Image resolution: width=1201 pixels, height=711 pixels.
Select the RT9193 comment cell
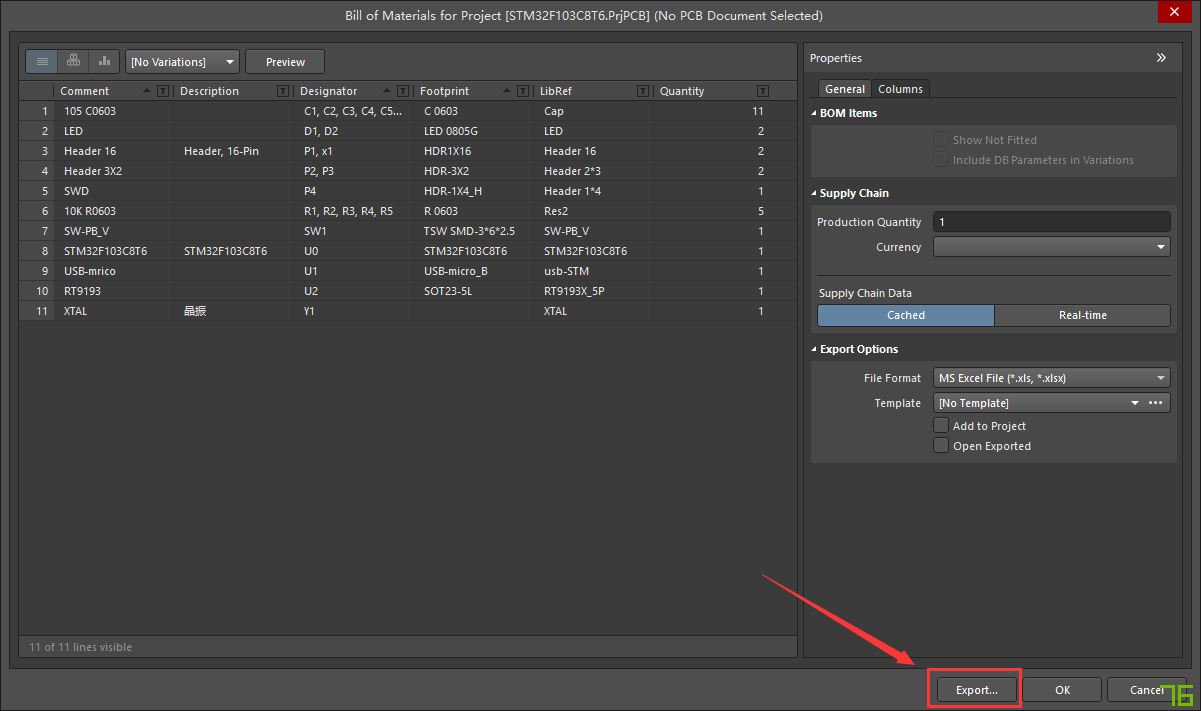(114, 291)
